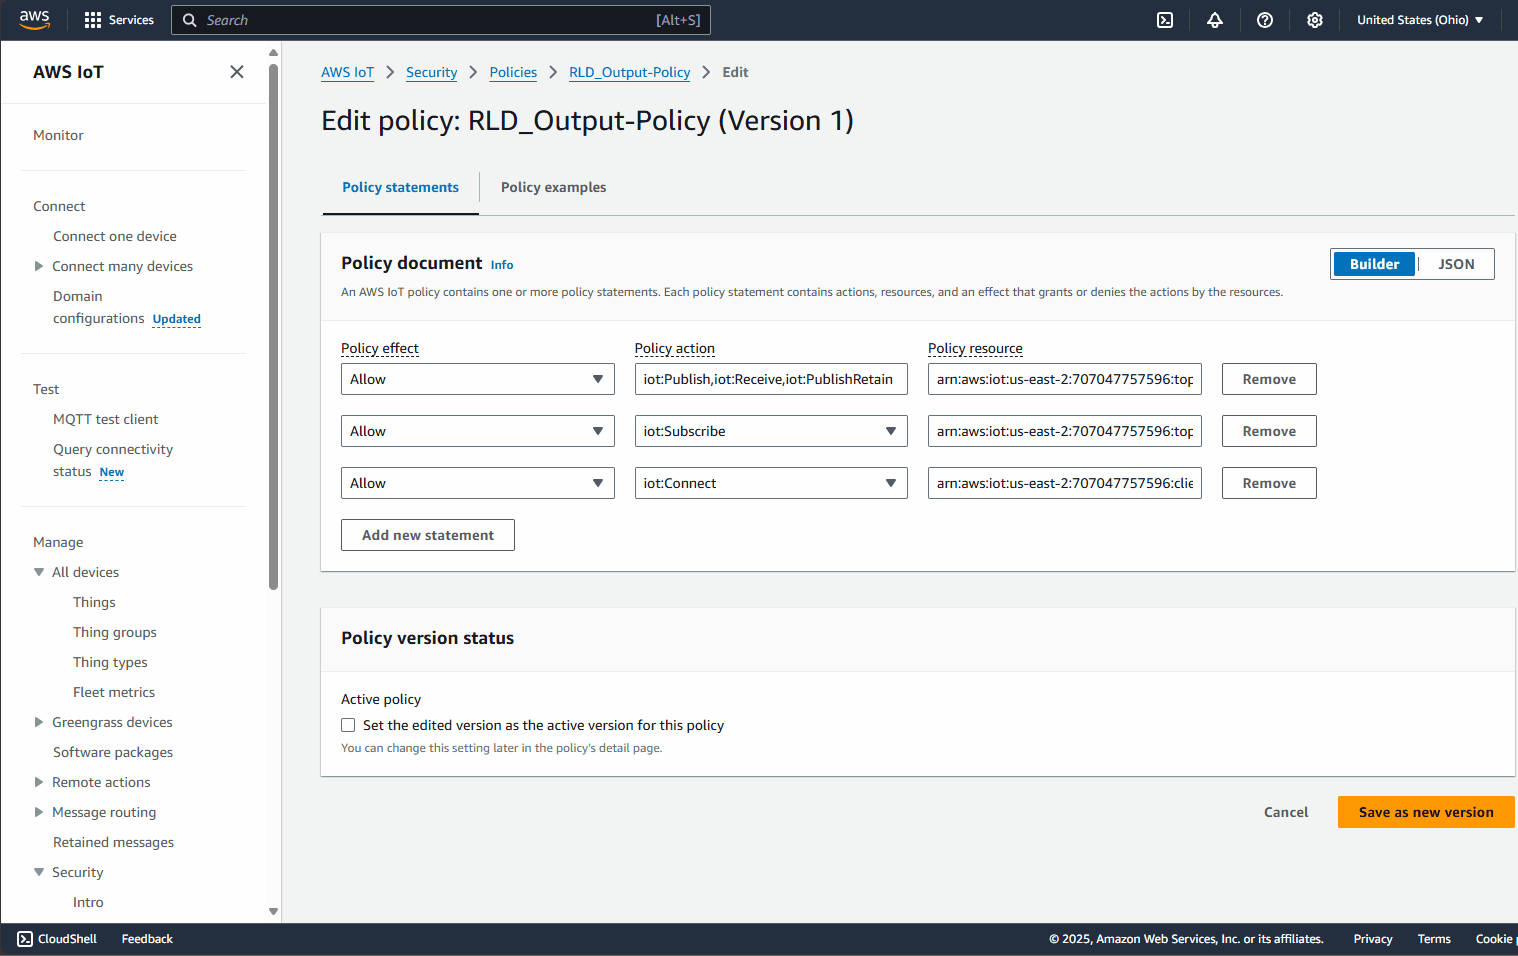The width and height of the screenshot is (1518, 956).
Task: Open the Terms footer link
Action: [1434, 939]
